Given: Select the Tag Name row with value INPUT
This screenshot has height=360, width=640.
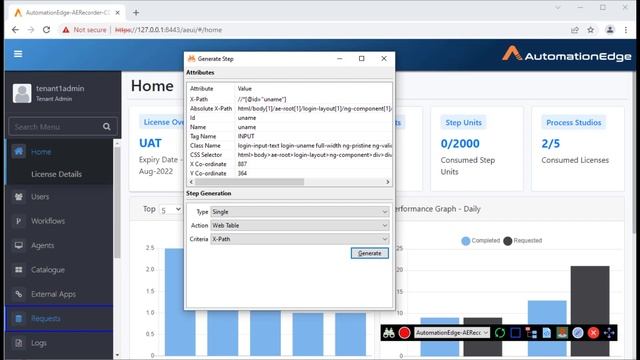Looking at the screenshot, I should 289,136.
